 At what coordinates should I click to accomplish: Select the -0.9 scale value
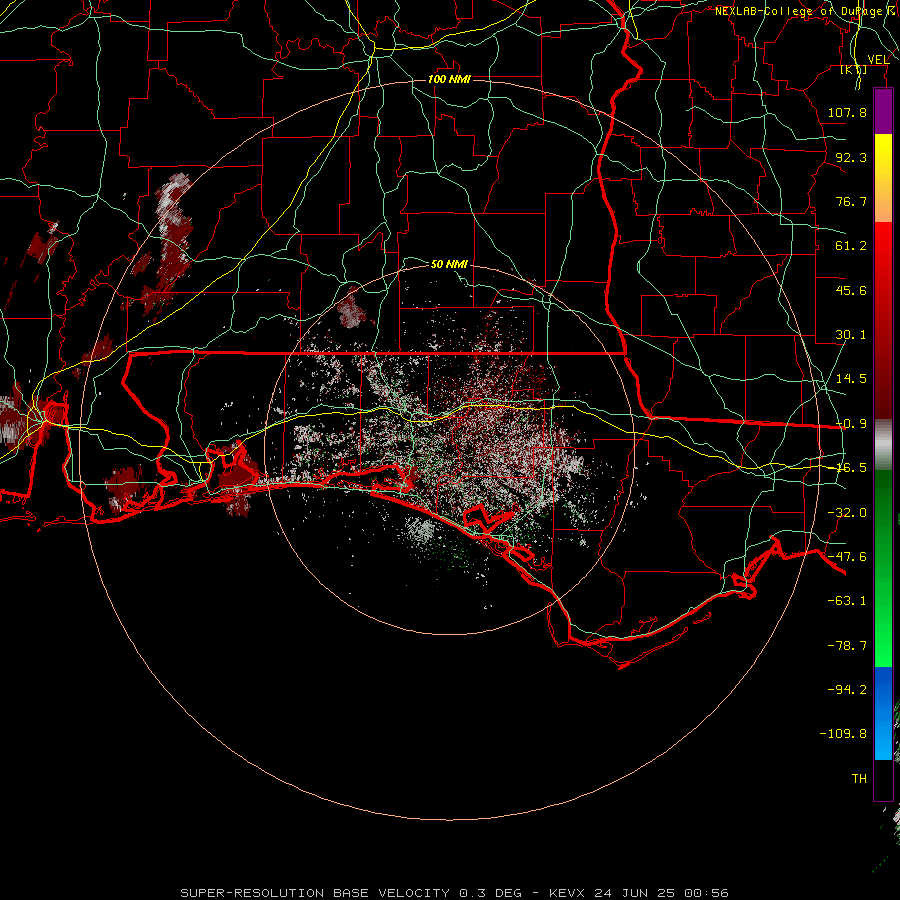851,424
